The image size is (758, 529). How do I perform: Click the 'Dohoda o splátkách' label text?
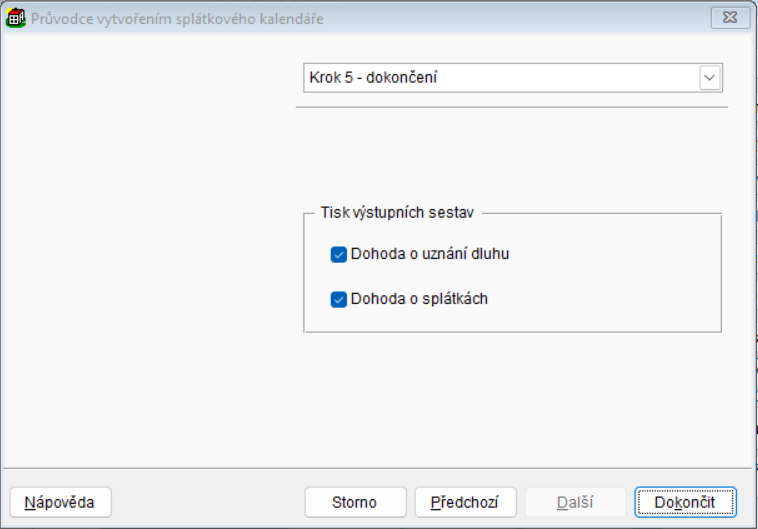(x=419, y=298)
